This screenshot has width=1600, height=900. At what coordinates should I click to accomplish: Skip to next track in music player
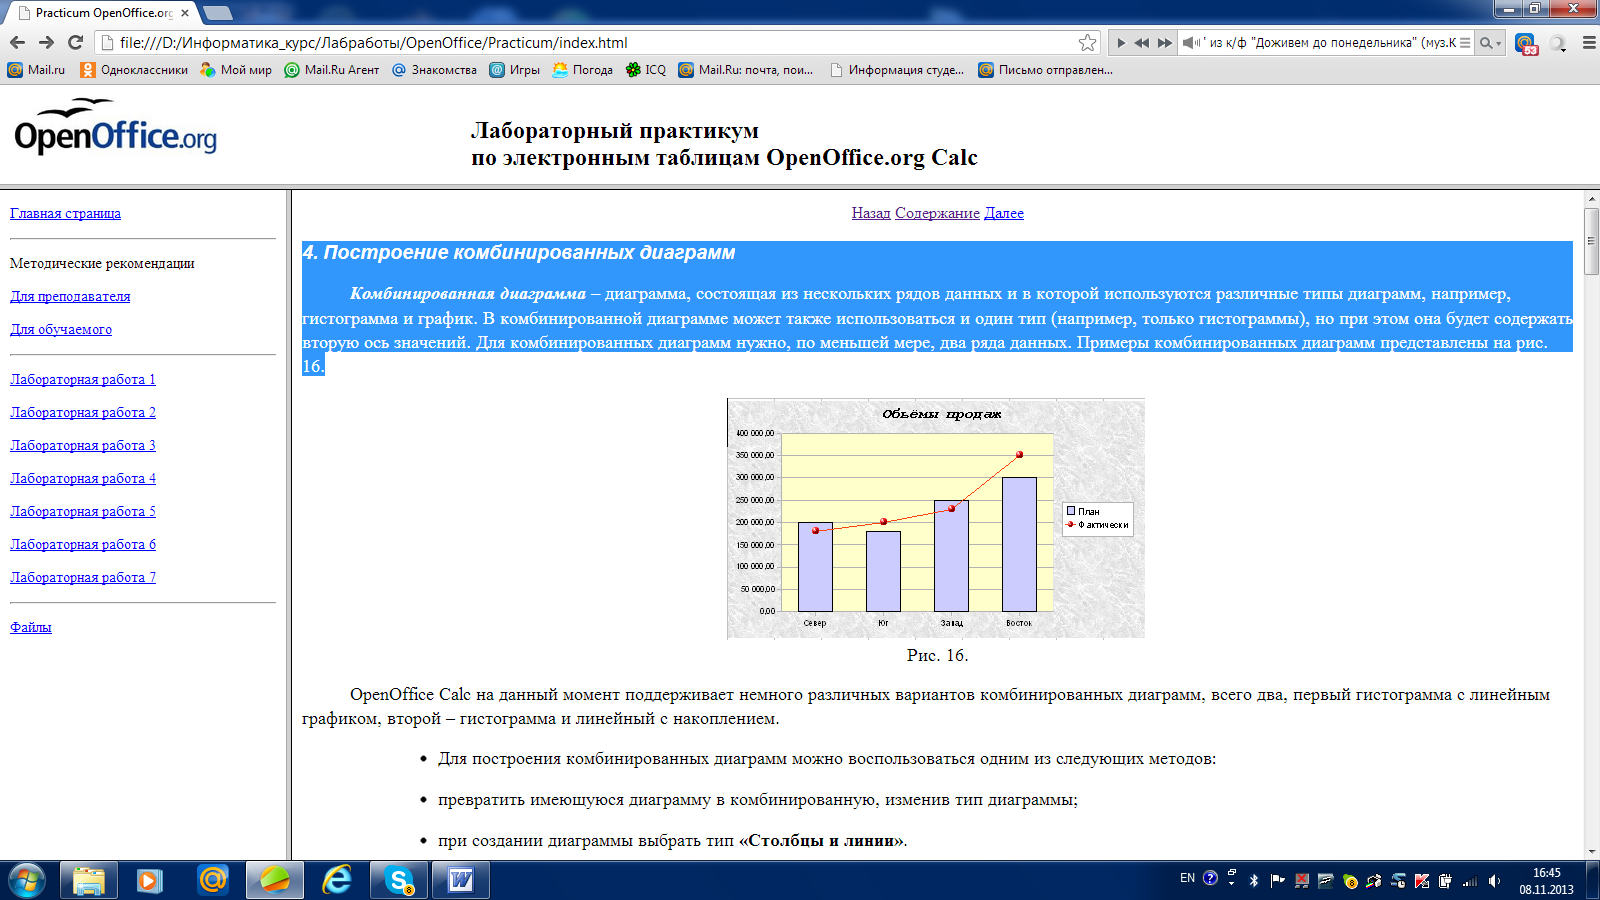click(x=1165, y=43)
